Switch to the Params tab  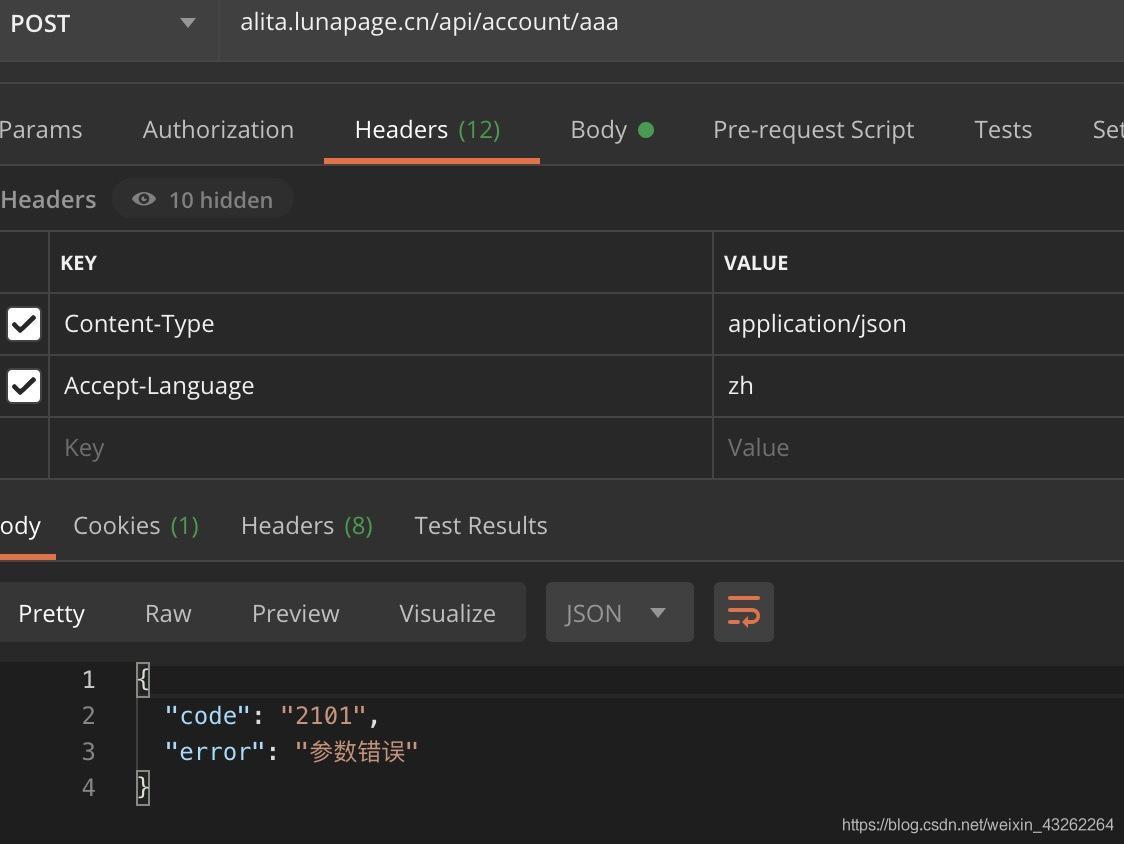40,130
